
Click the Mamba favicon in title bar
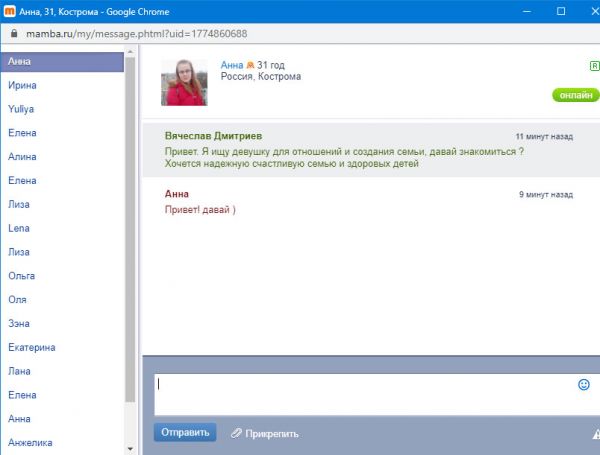pos(10,11)
